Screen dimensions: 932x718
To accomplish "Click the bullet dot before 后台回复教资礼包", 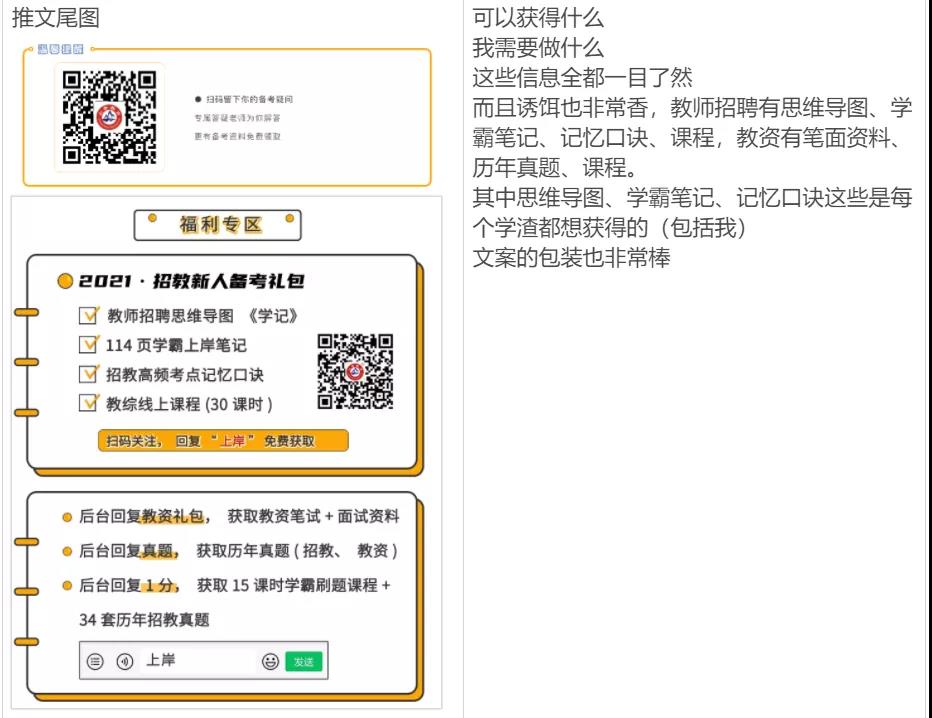I will coord(66,518).
